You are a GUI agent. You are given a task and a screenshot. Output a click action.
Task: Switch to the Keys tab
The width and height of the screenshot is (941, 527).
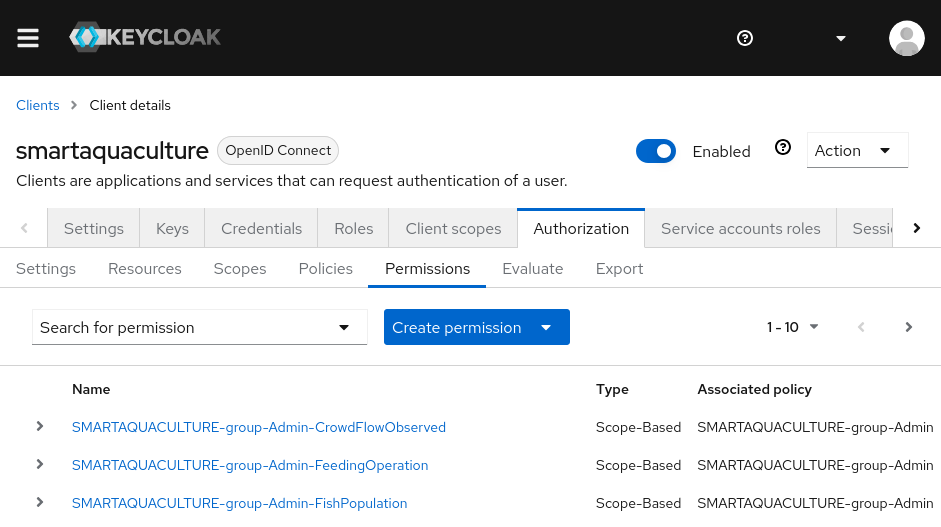tap(172, 228)
